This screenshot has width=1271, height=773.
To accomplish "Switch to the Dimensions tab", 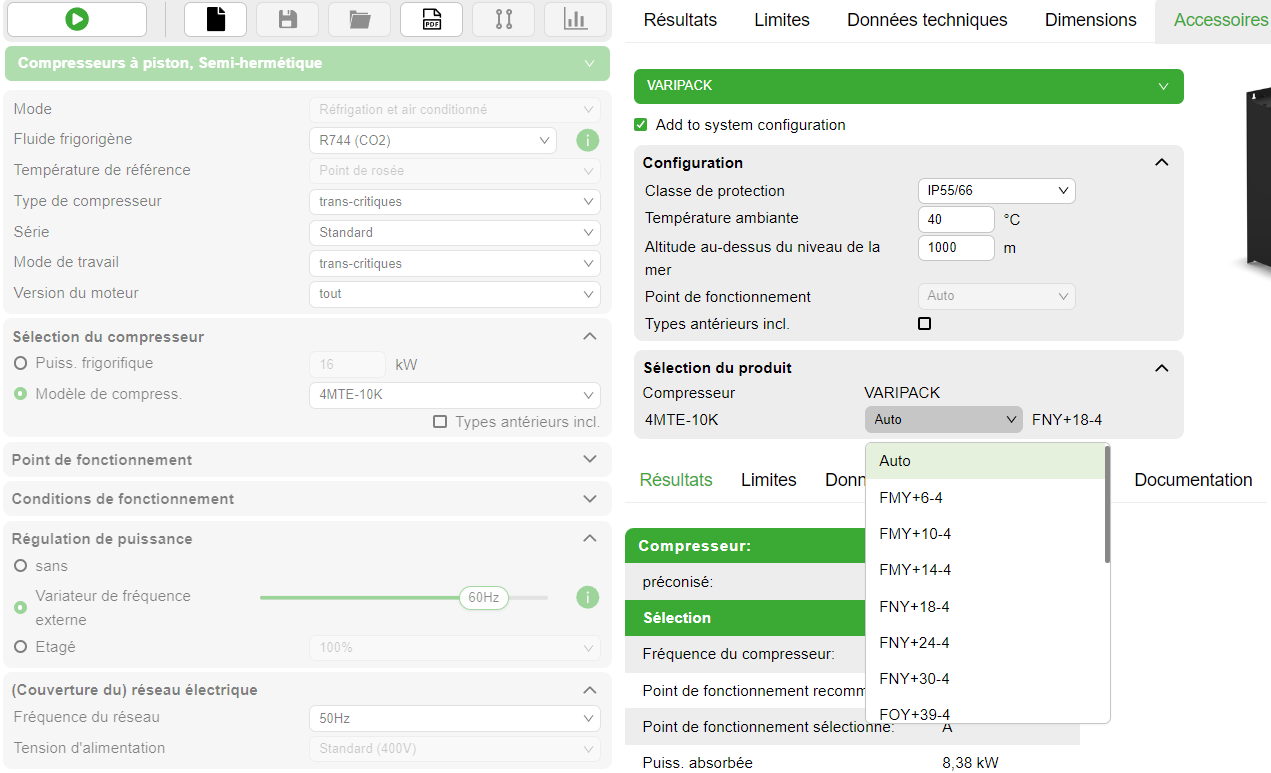I will point(1089,19).
